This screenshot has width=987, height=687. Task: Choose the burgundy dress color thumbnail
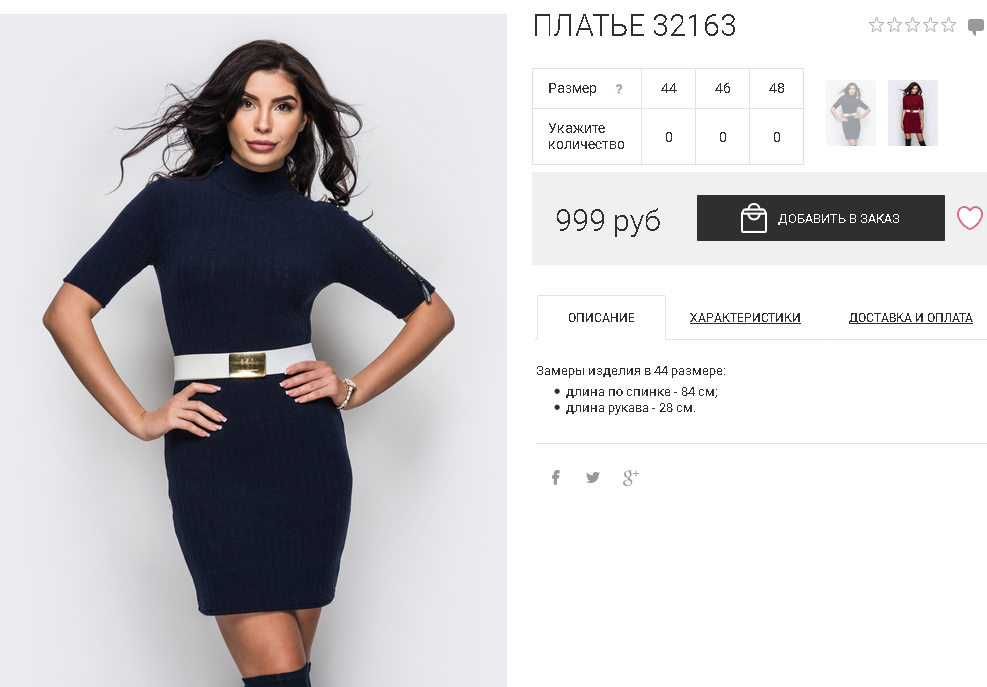(913, 113)
